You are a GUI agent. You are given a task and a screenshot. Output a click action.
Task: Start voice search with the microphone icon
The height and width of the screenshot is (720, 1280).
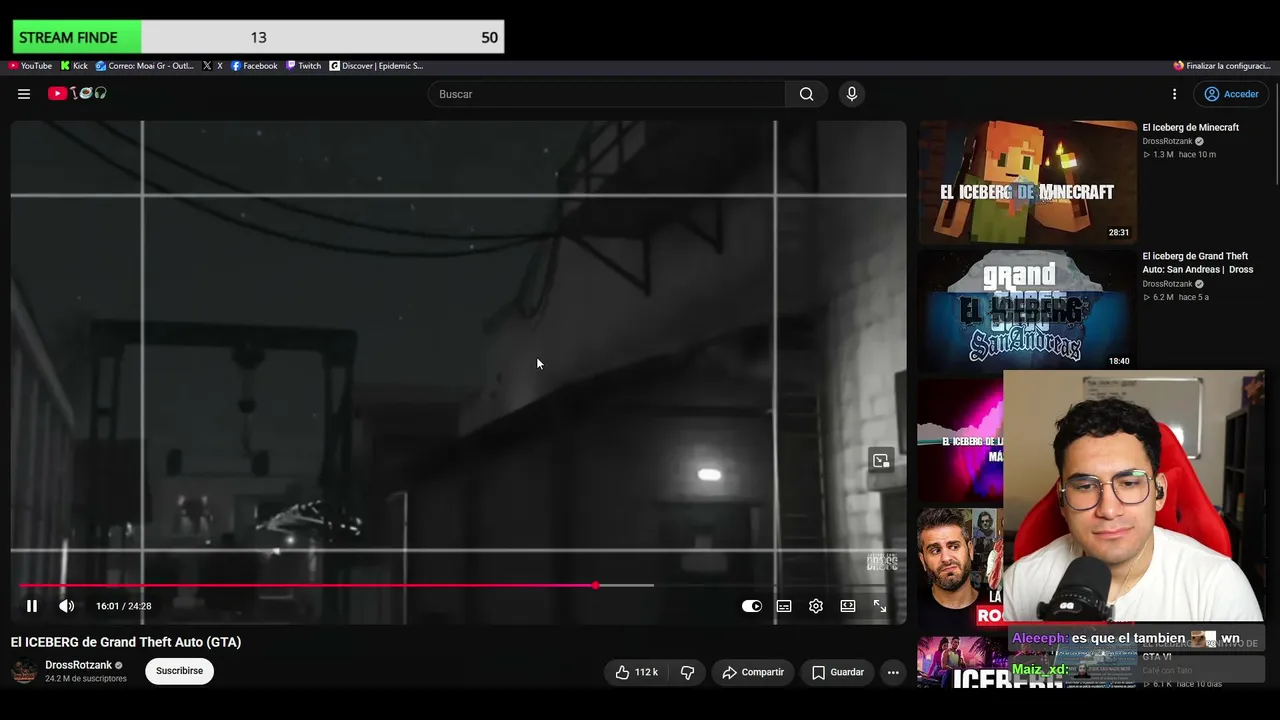click(x=852, y=94)
